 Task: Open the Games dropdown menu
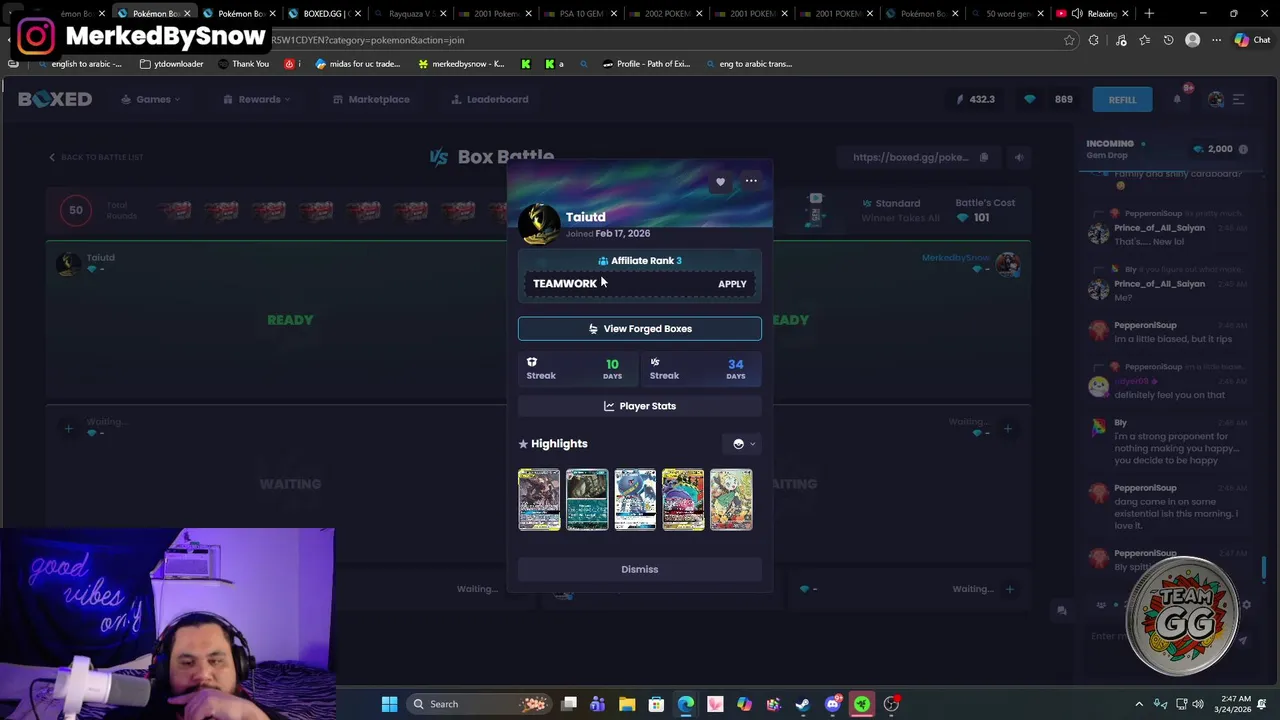click(x=151, y=99)
